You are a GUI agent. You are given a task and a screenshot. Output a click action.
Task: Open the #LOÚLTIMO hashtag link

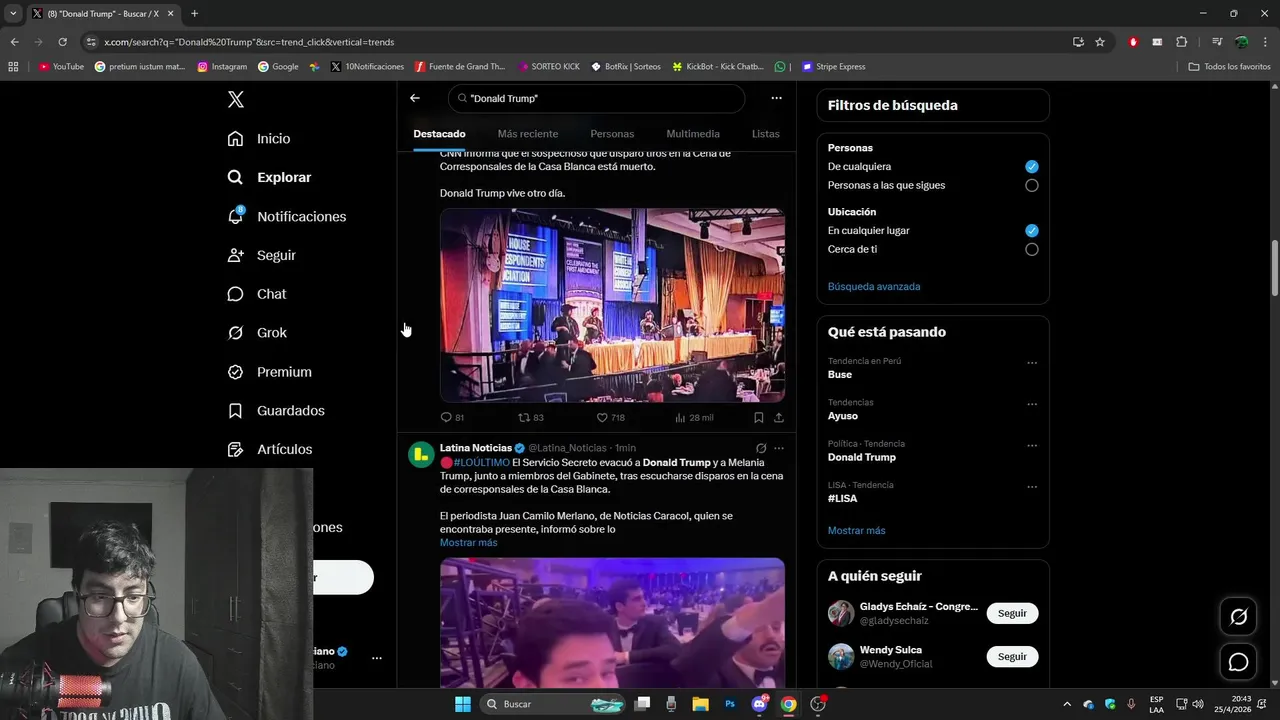click(482, 463)
